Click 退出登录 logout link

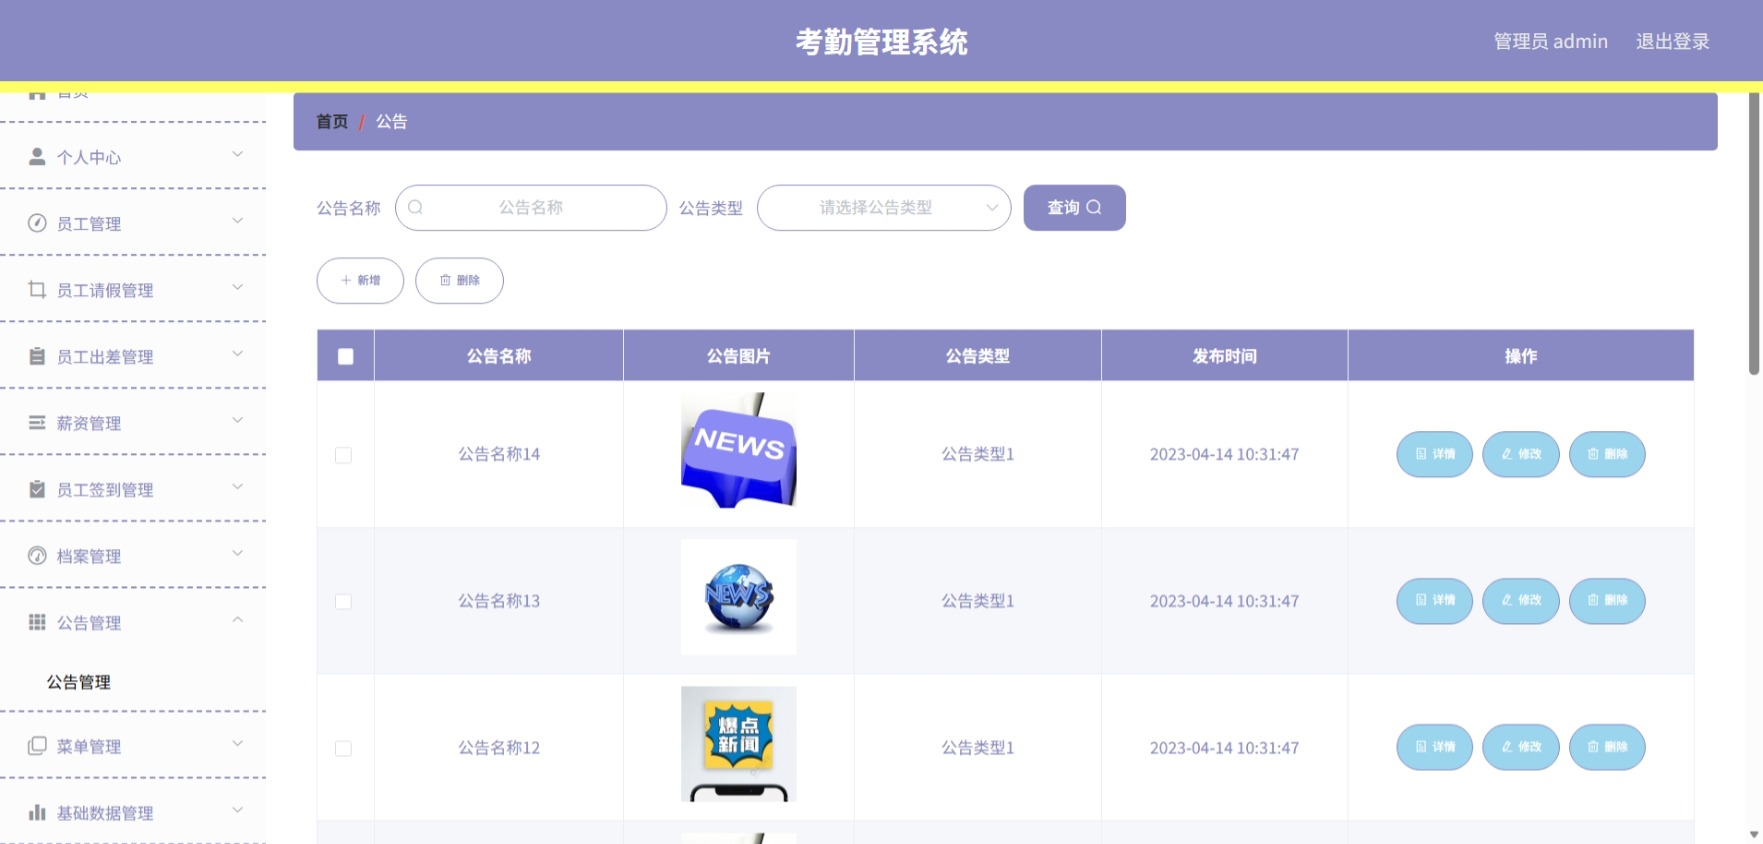pyautogui.click(x=1672, y=41)
